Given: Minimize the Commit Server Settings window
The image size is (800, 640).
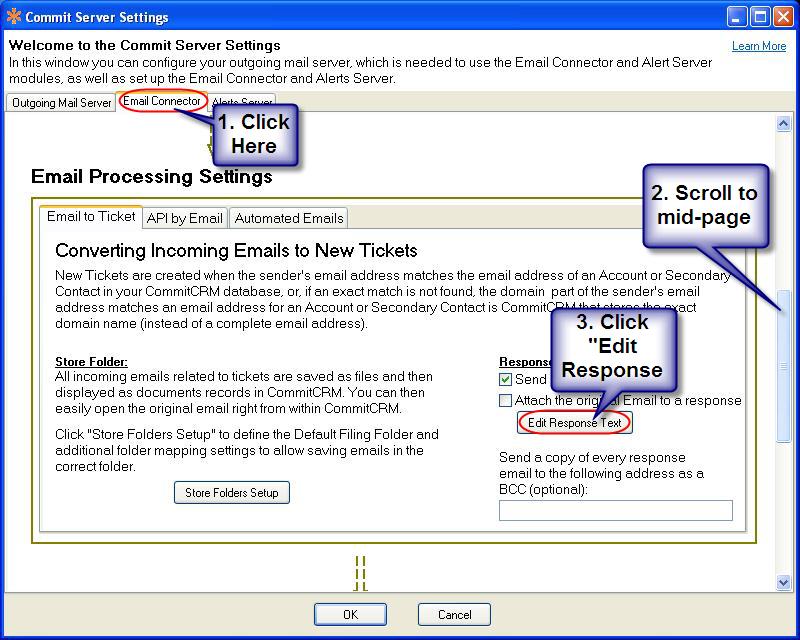Looking at the screenshot, I should point(735,17).
